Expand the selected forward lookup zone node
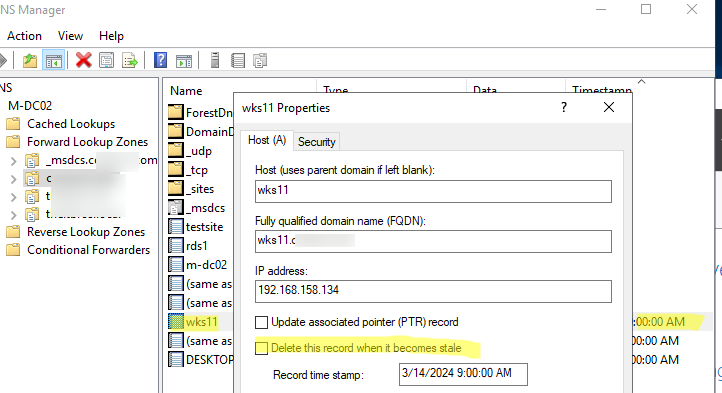The height and width of the screenshot is (393, 722). pos(13,179)
